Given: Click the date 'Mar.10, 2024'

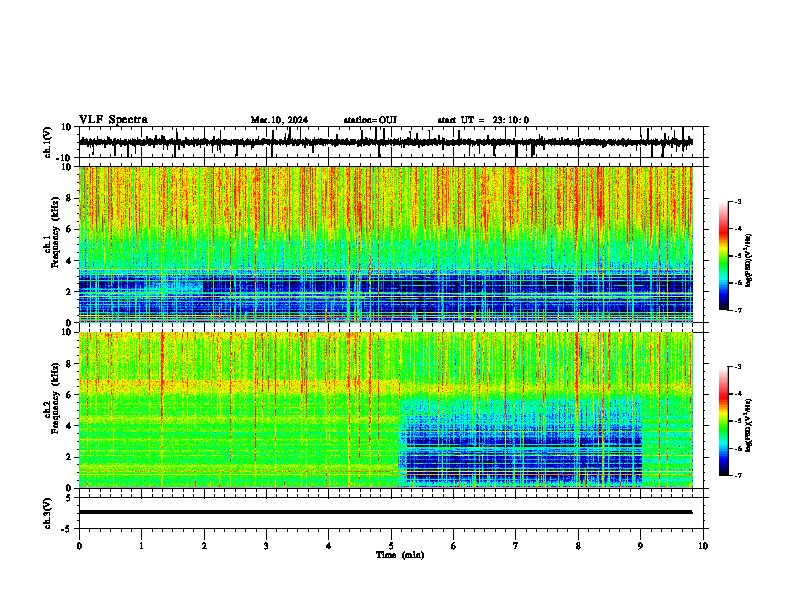Looking at the screenshot, I should (279, 120).
